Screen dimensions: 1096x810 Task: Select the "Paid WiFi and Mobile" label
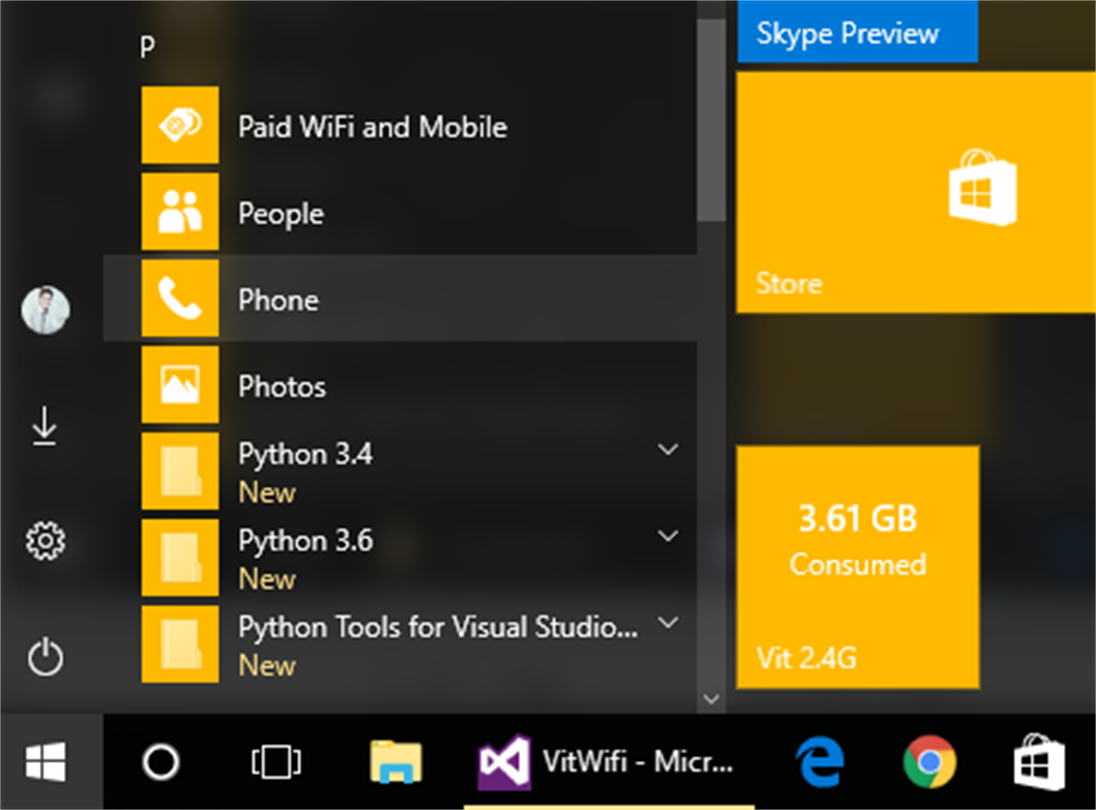click(373, 127)
